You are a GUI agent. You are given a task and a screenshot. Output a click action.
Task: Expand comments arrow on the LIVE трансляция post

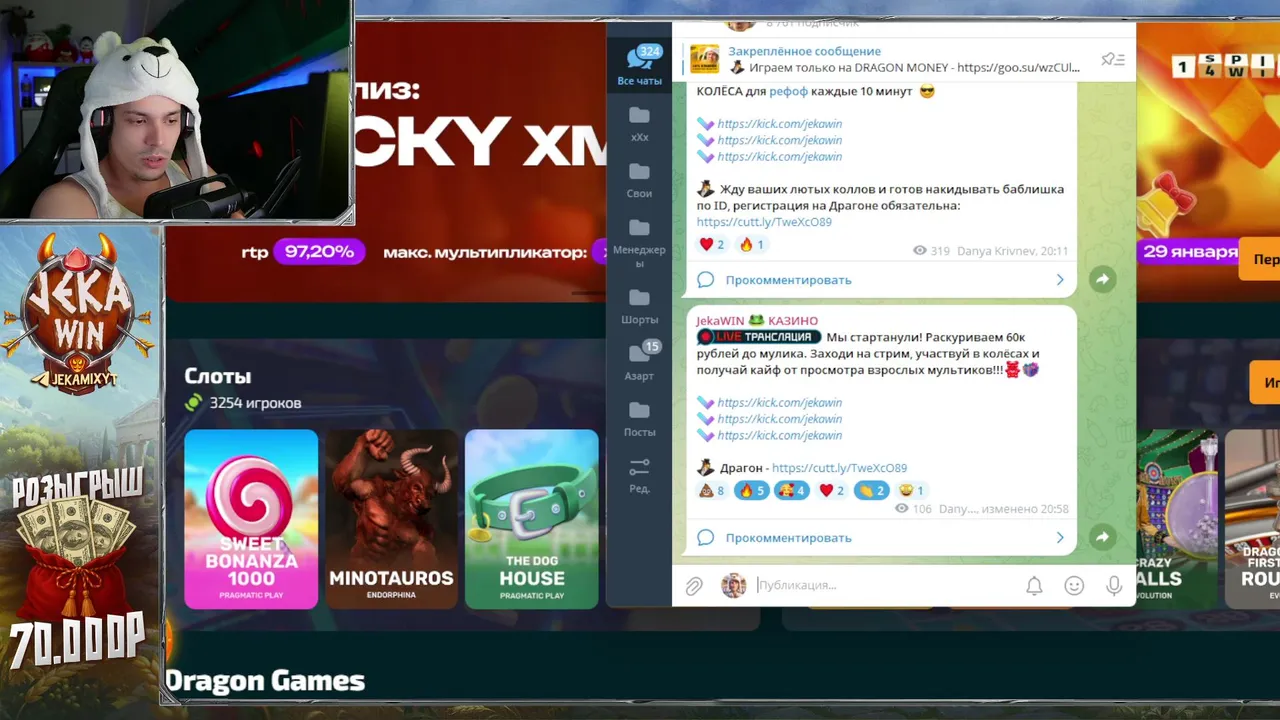coord(1060,538)
